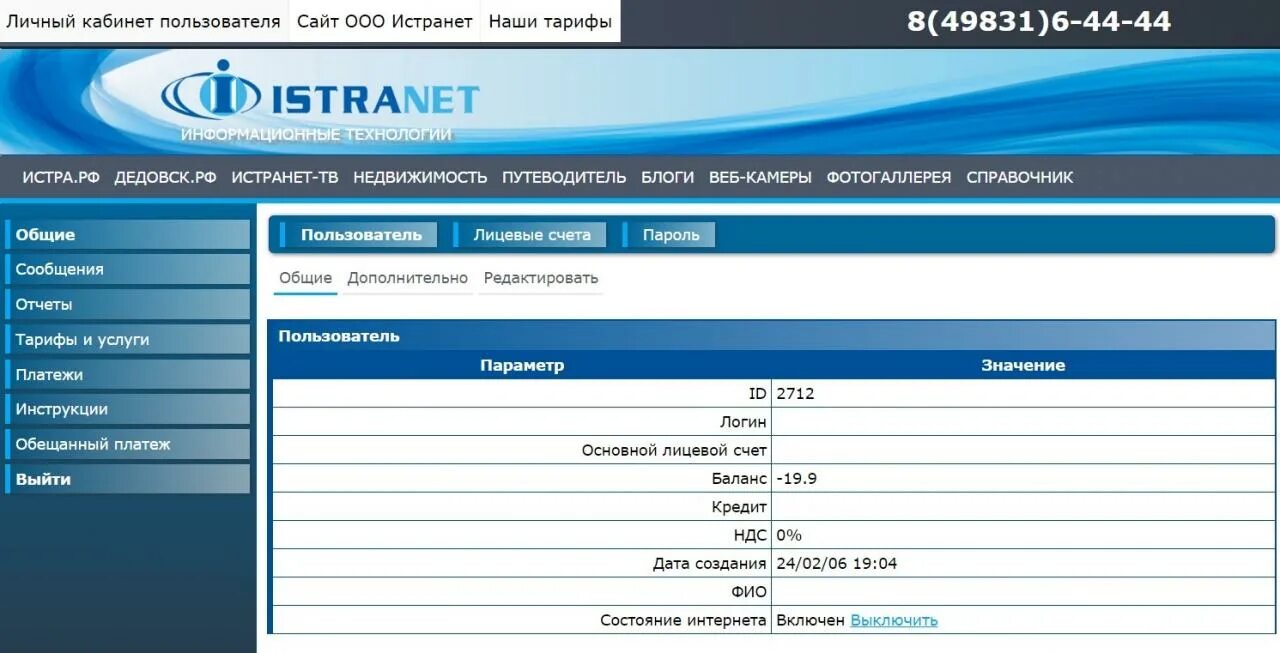Click the Дата создания row label

pos(710,564)
